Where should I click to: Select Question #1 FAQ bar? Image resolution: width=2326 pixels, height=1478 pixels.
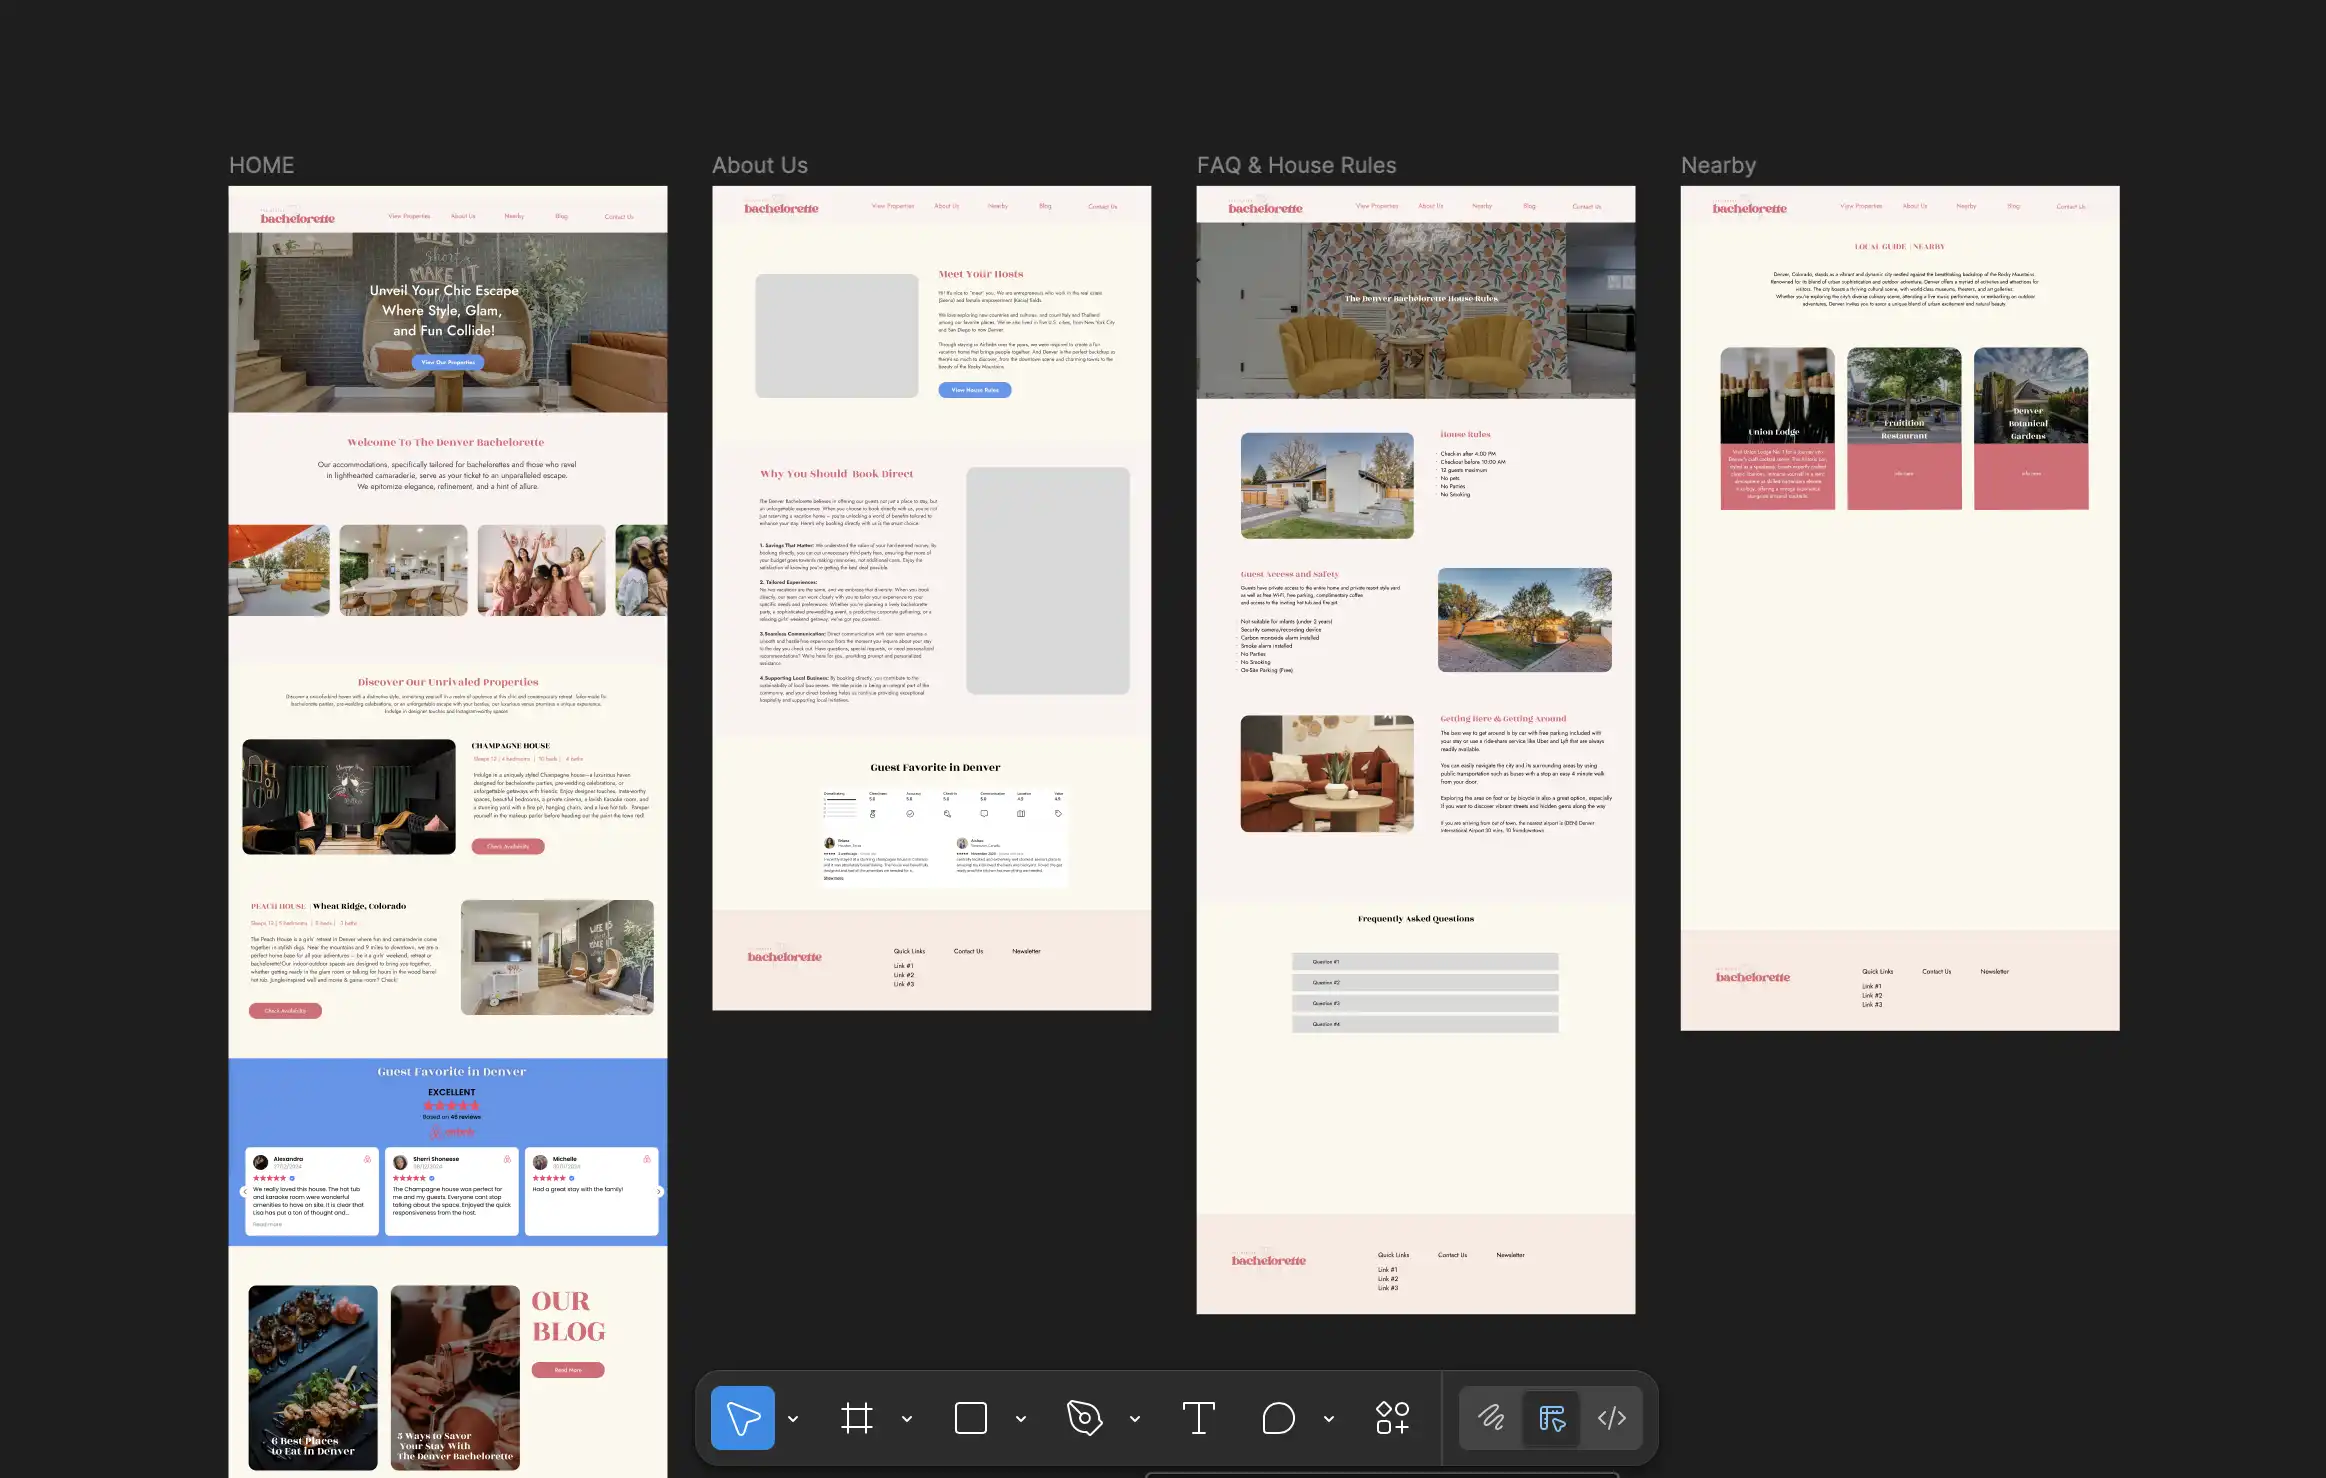1425,962
